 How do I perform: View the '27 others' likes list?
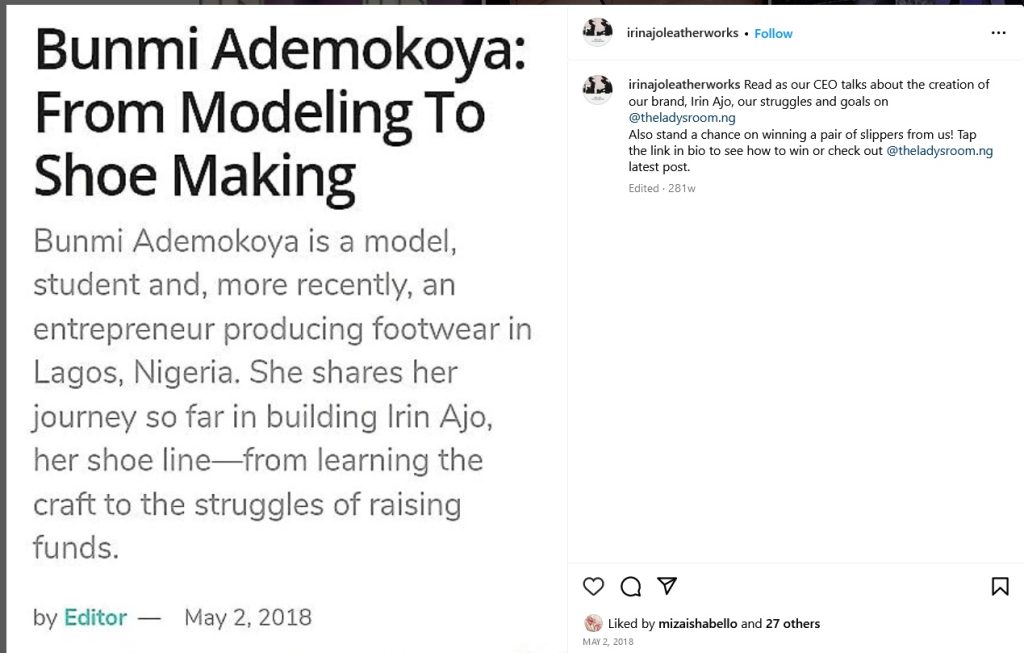(x=793, y=624)
